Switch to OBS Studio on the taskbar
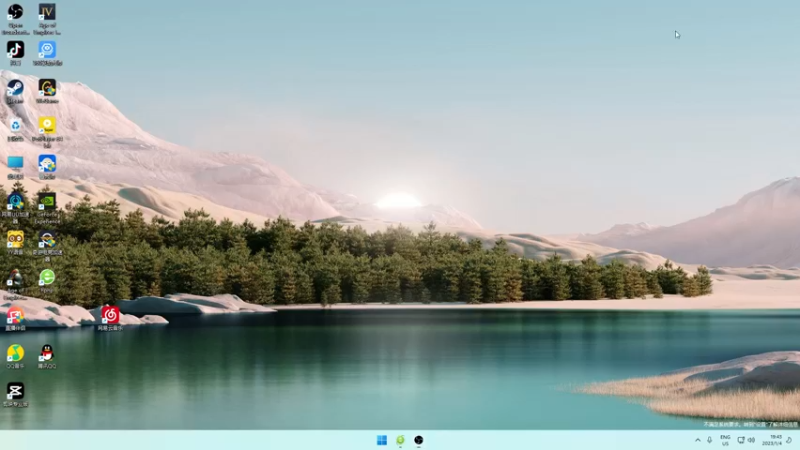This screenshot has height=450, width=800. [419, 440]
